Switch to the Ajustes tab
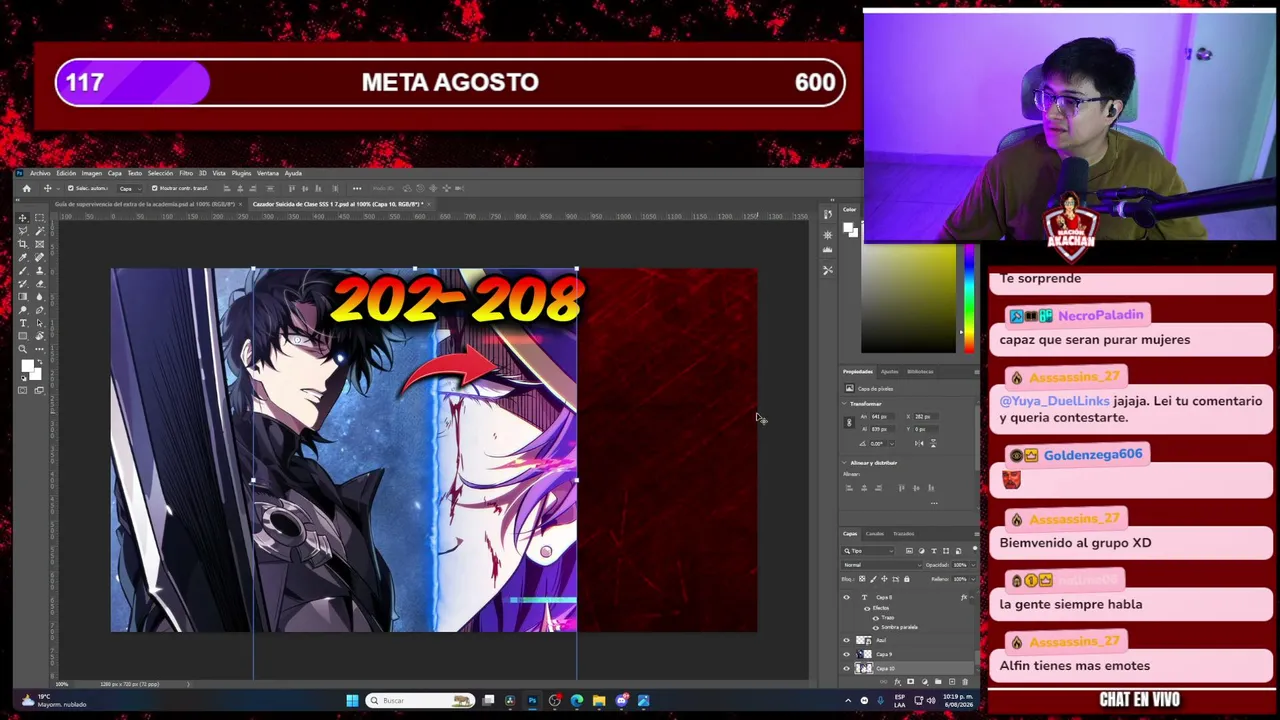1280x720 pixels. coord(889,372)
